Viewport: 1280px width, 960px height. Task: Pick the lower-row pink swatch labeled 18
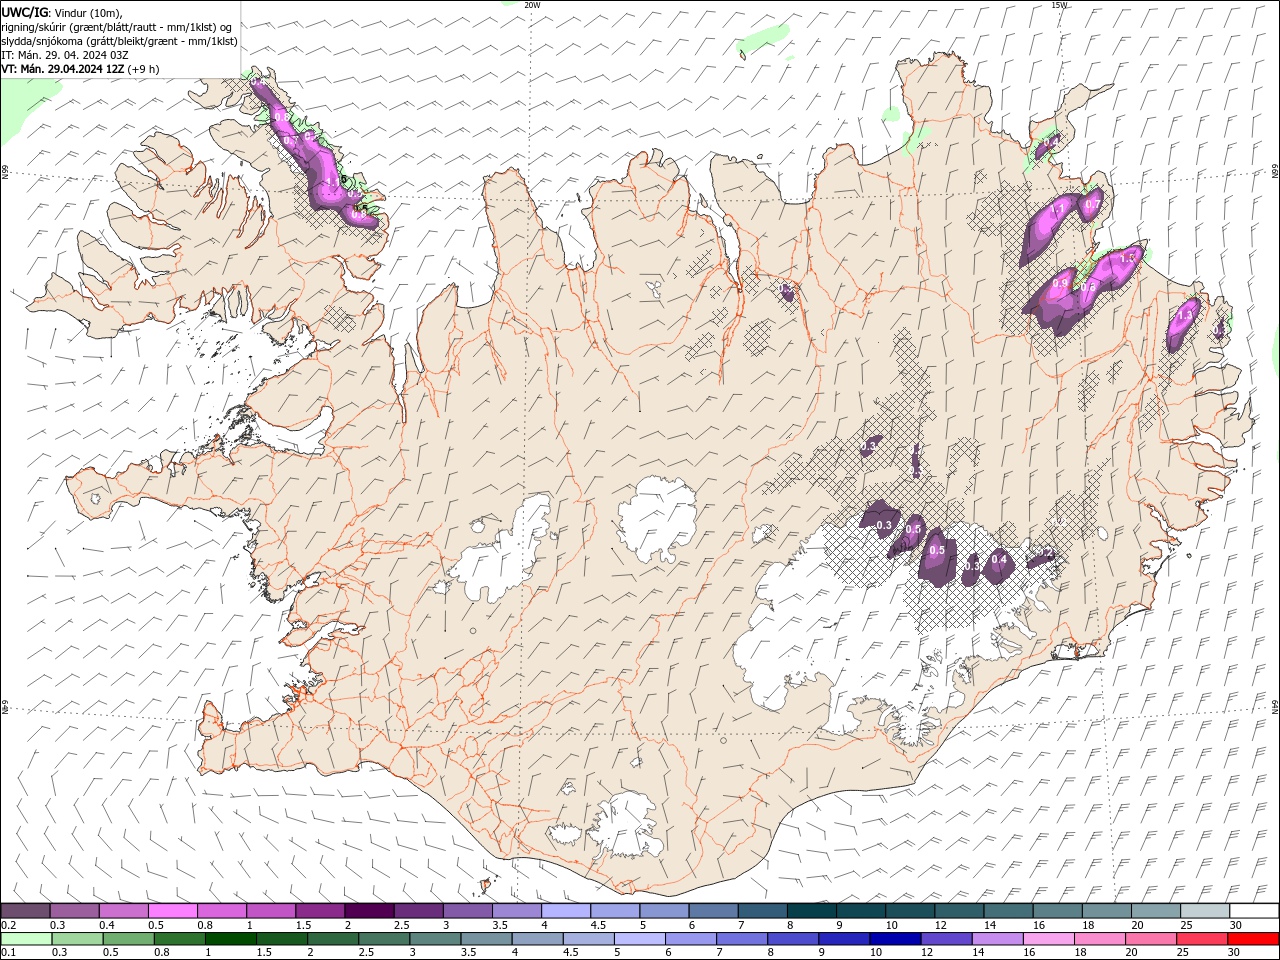click(x=1098, y=939)
